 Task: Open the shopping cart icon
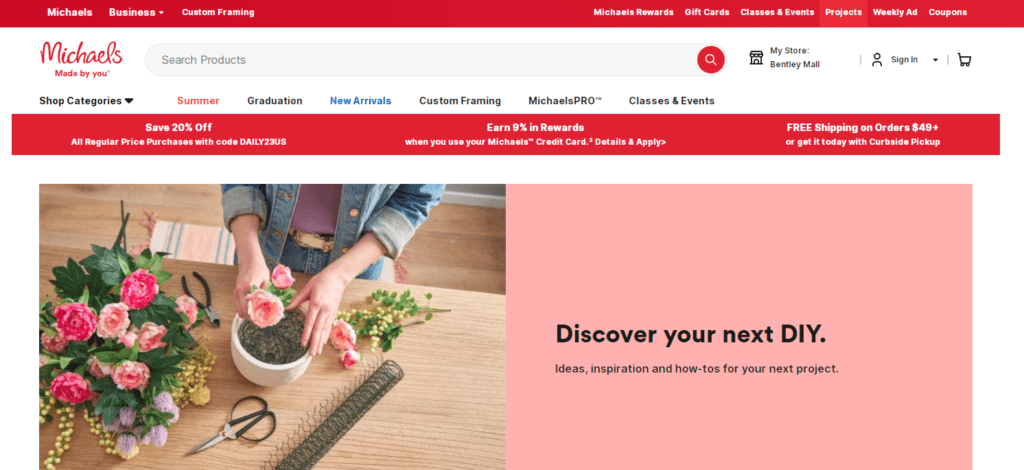click(964, 60)
